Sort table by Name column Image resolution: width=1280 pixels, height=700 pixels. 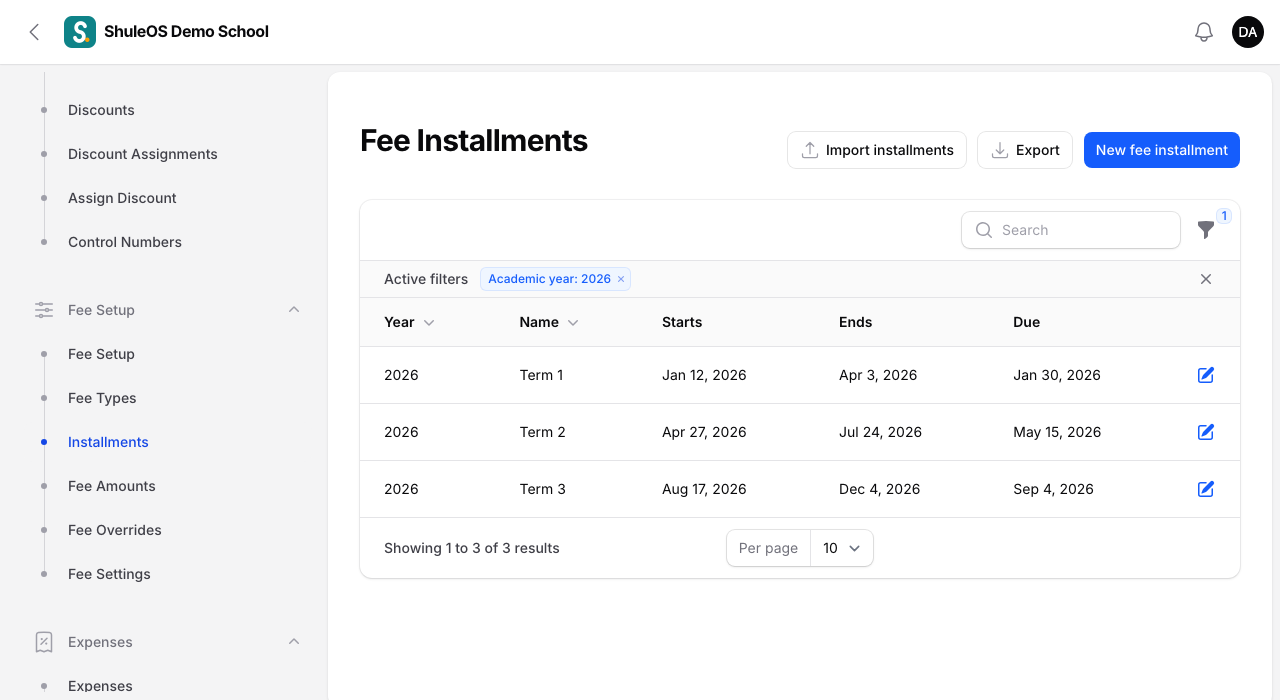coord(549,322)
